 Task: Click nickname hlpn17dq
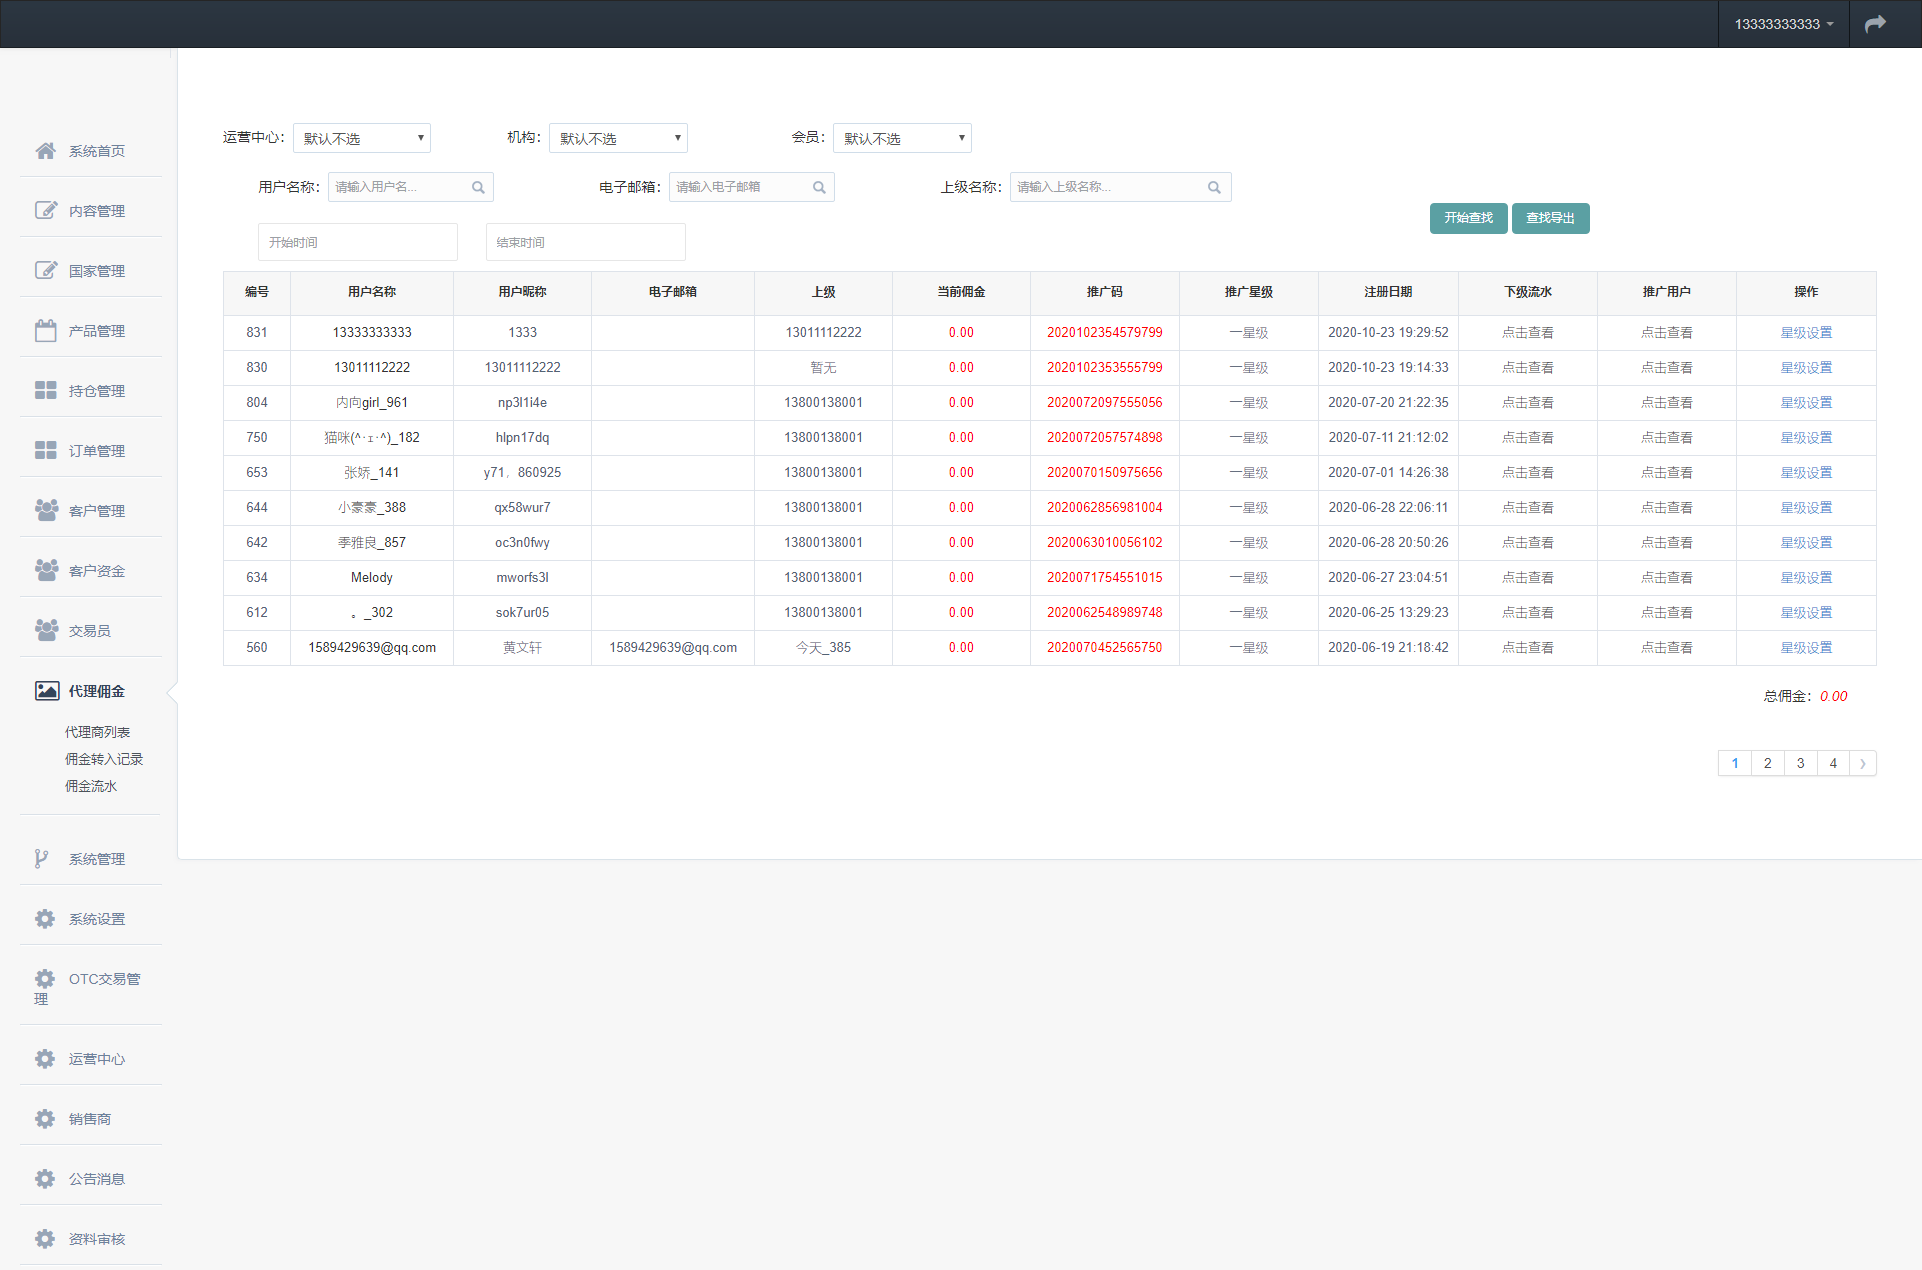click(522, 438)
